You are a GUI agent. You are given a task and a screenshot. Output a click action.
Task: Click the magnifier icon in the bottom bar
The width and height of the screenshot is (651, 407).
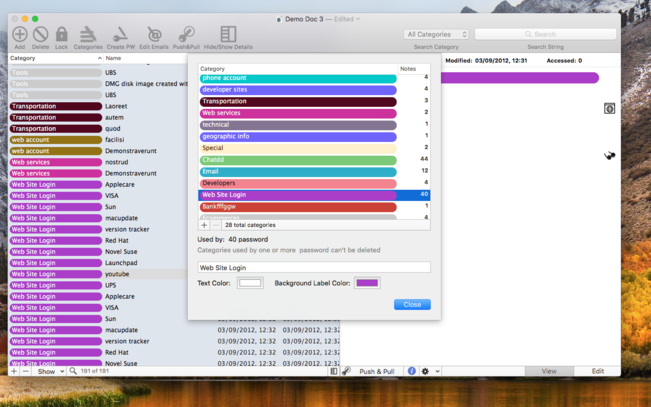pos(73,371)
